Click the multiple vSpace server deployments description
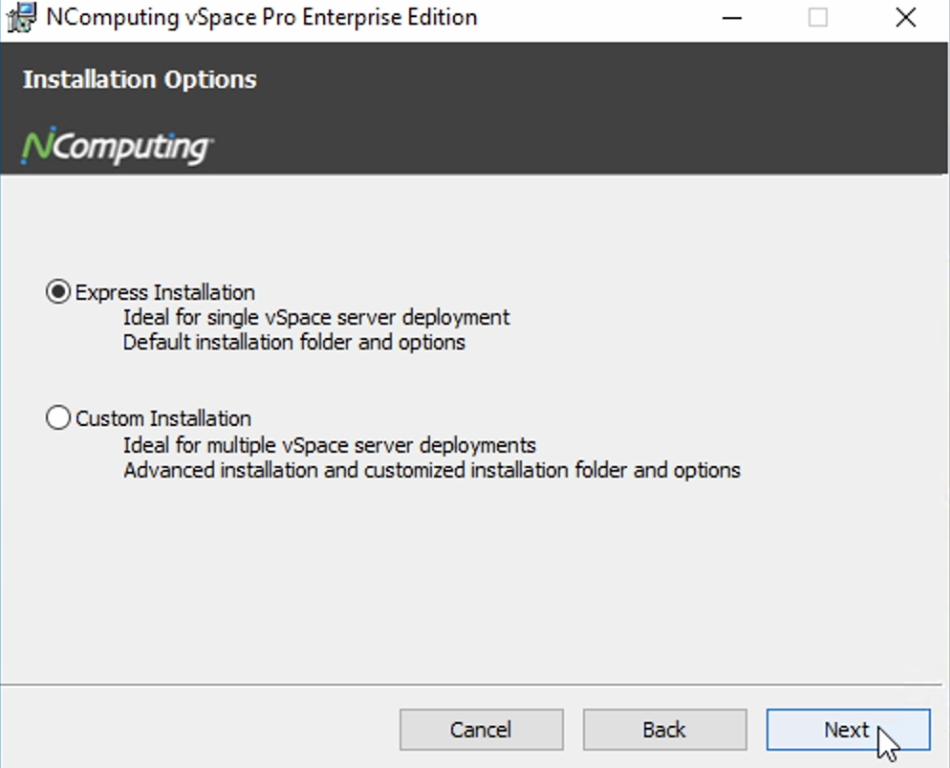Image resolution: width=950 pixels, height=768 pixels. 330,445
